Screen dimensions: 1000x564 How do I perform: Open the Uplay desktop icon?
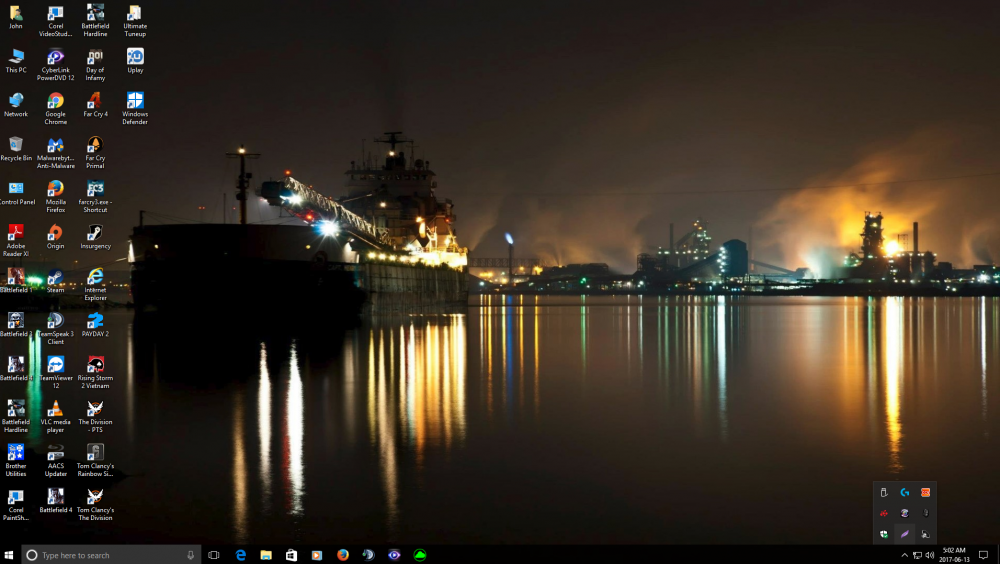point(135,57)
